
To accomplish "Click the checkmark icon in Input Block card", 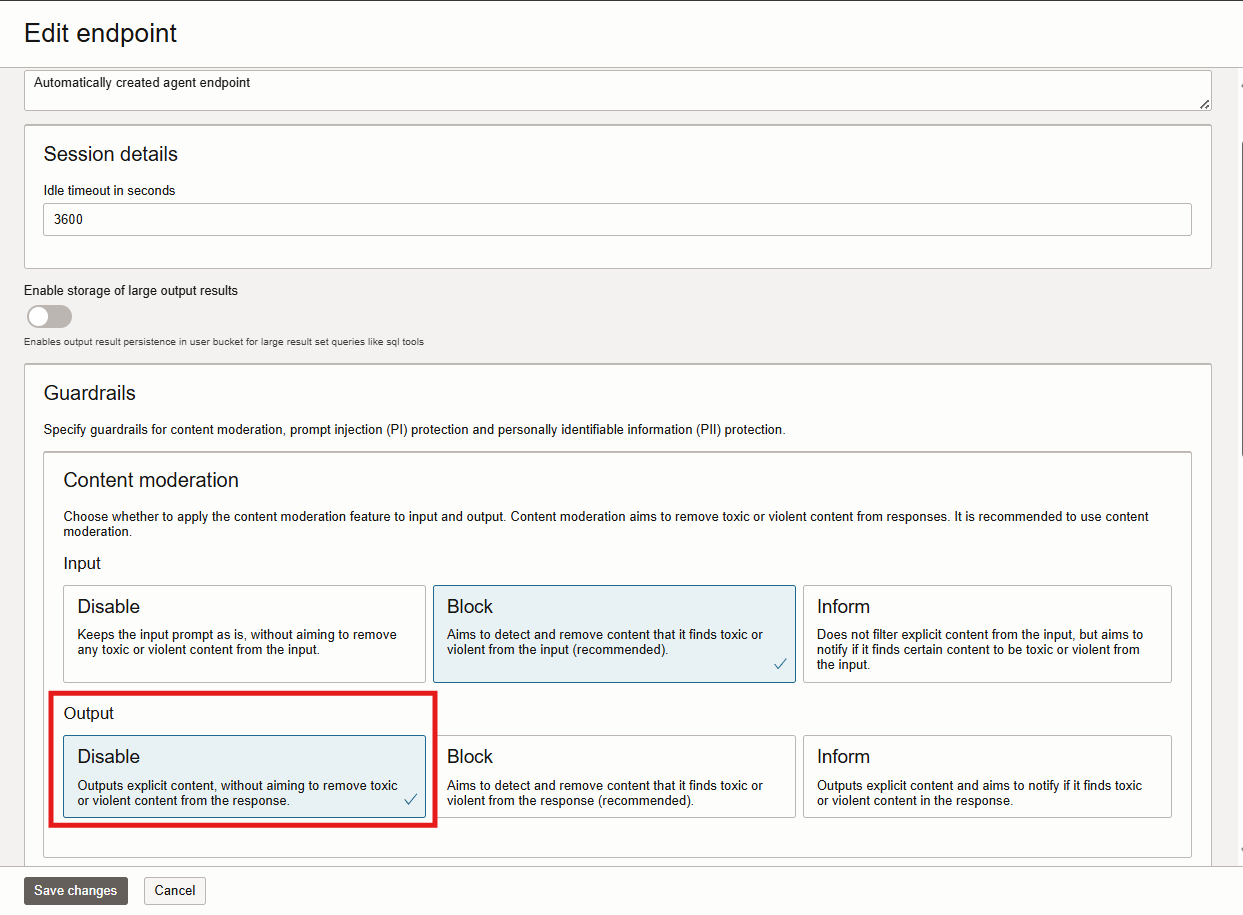I will (x=780, y=664).
